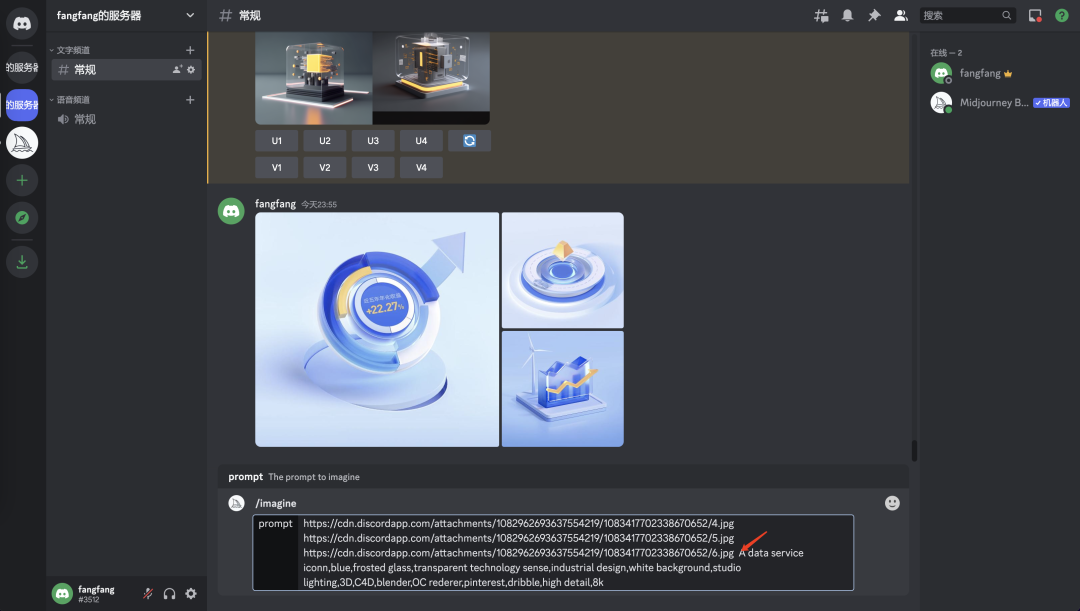Image resolution: width=1080 pixels, height=611 pixels.
Task: Click the re-roll refresh button
Action: pyautogui.click(x=469, y=141)
